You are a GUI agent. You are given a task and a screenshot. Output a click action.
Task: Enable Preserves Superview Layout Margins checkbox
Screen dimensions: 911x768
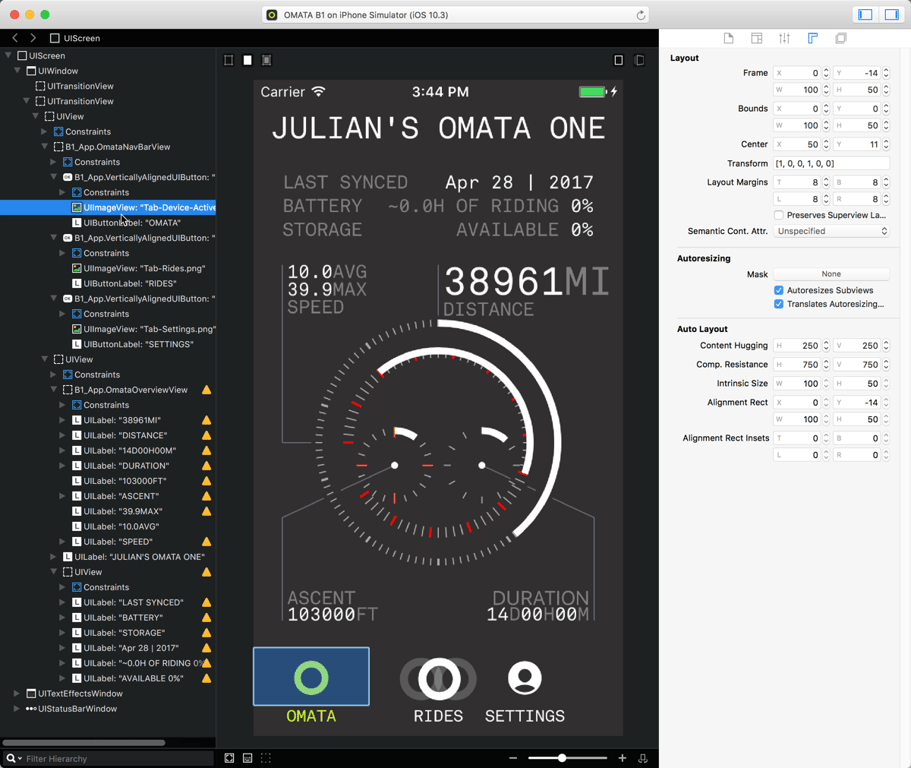(x=779, y=215)
